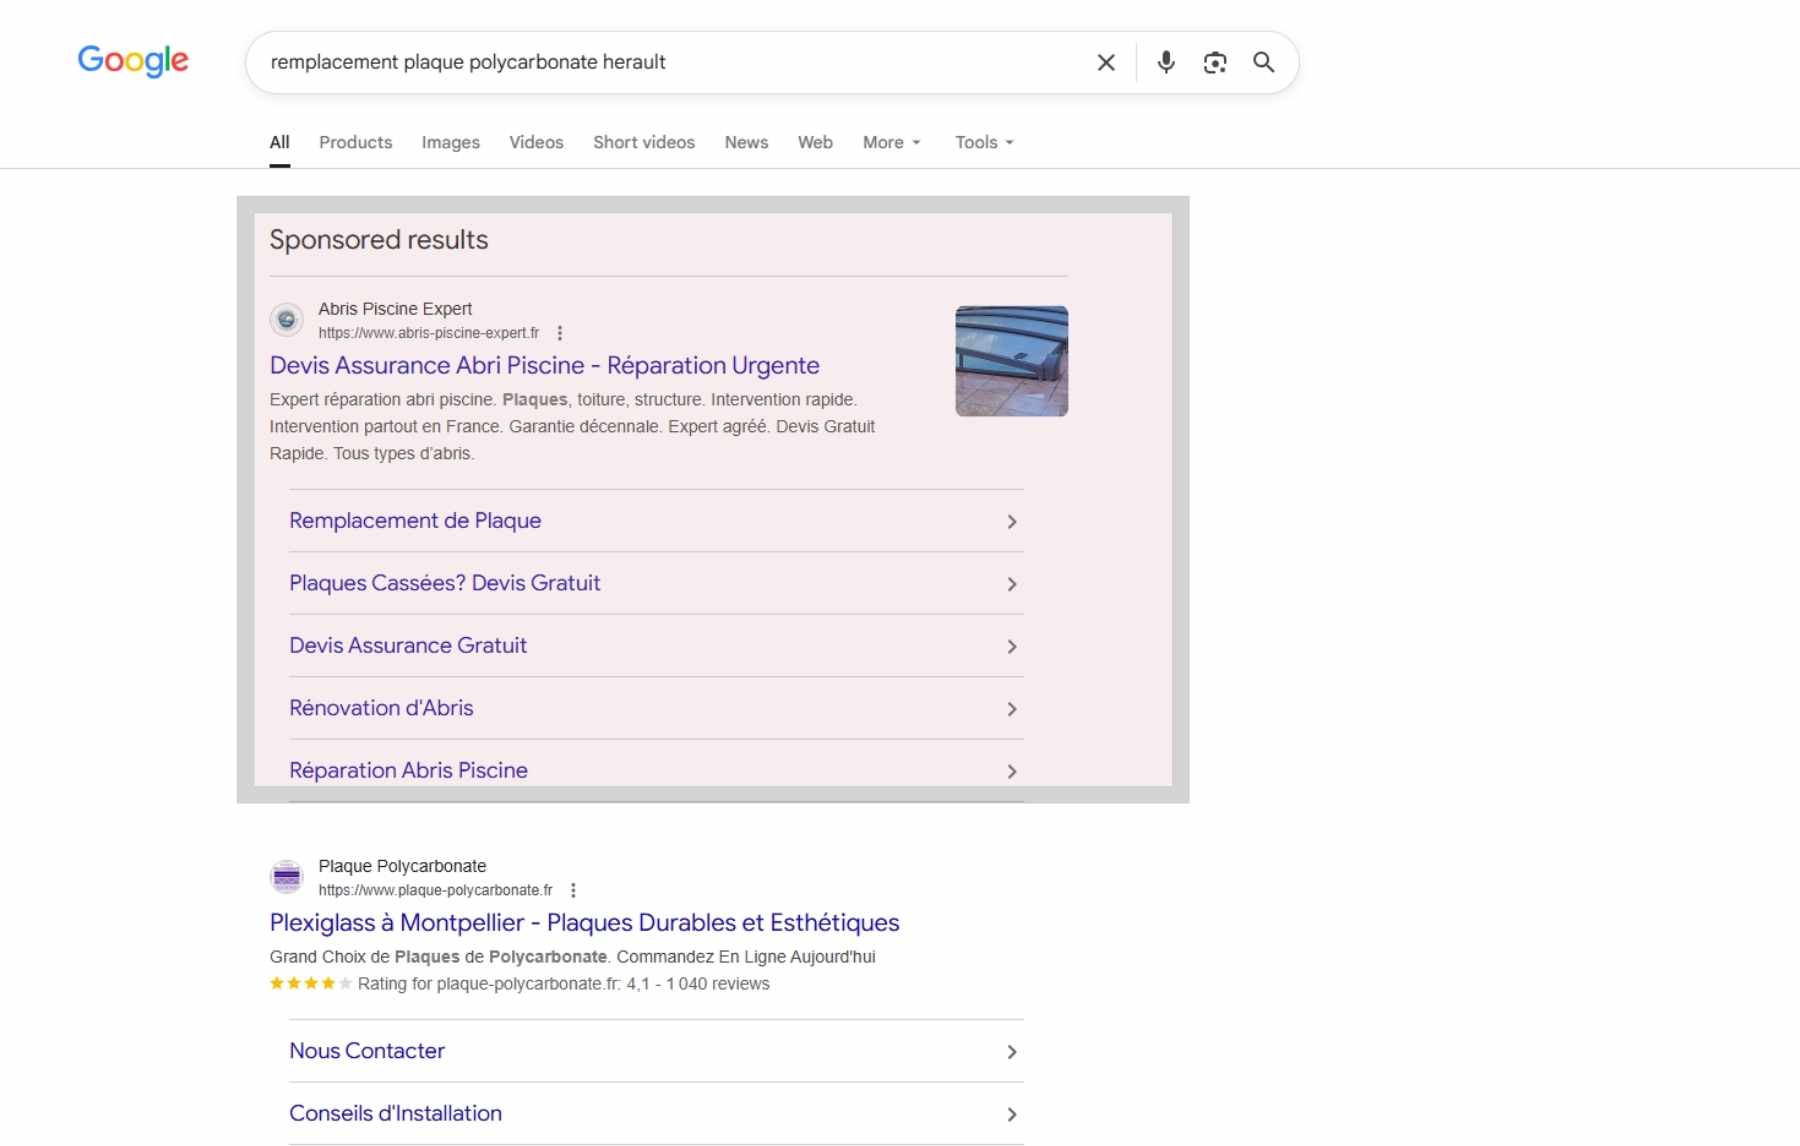
Task: Expand chevron for Remplacement de Plaque
Action: tap(1012, 522)
